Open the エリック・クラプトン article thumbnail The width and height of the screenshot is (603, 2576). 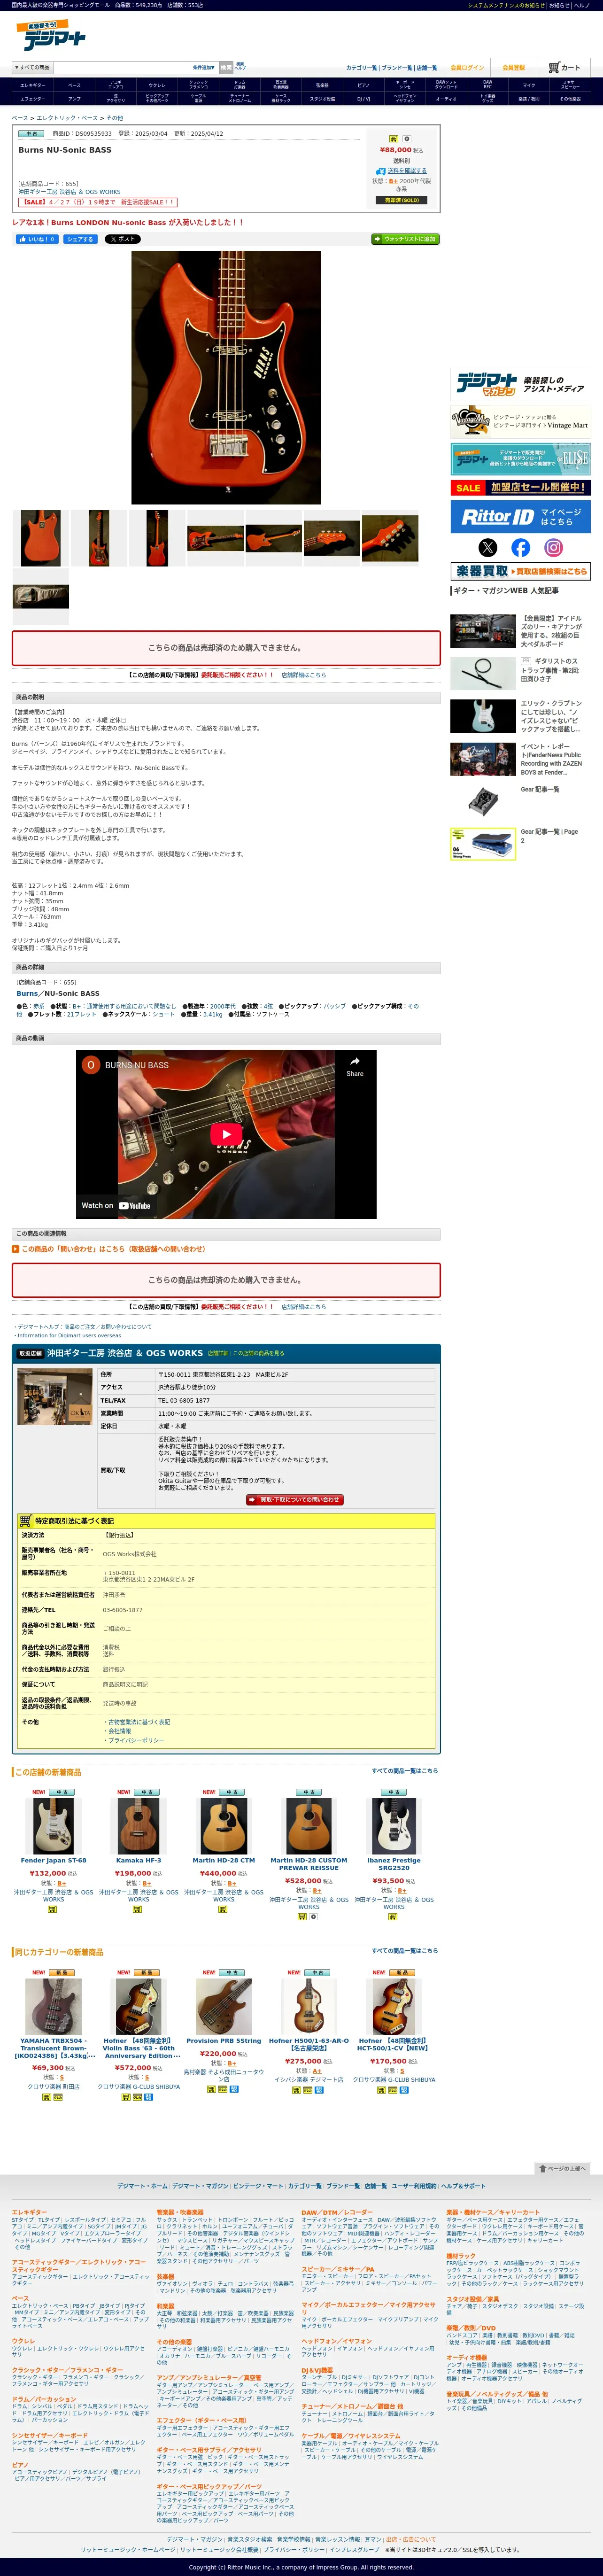tap(483, 716)
